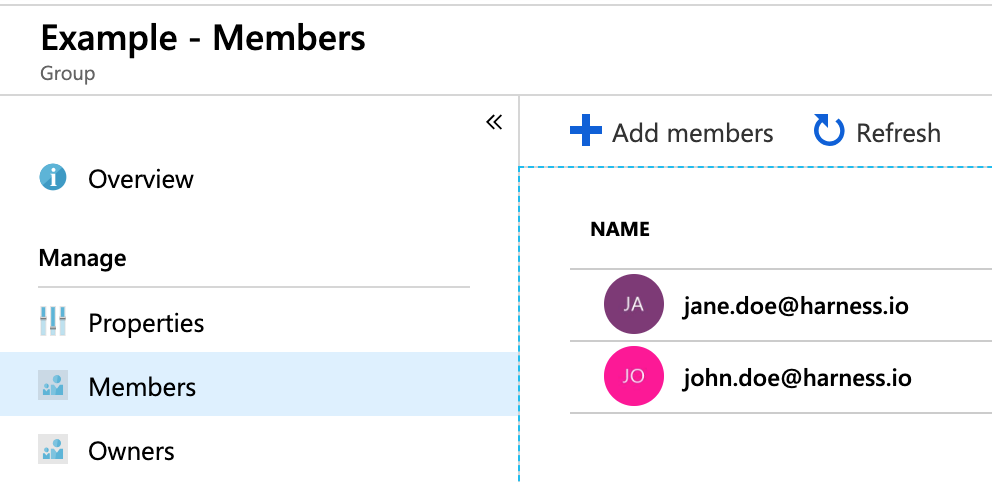Click the Refresh text label
The image size is (992, 482).
(x=898, y=133)
